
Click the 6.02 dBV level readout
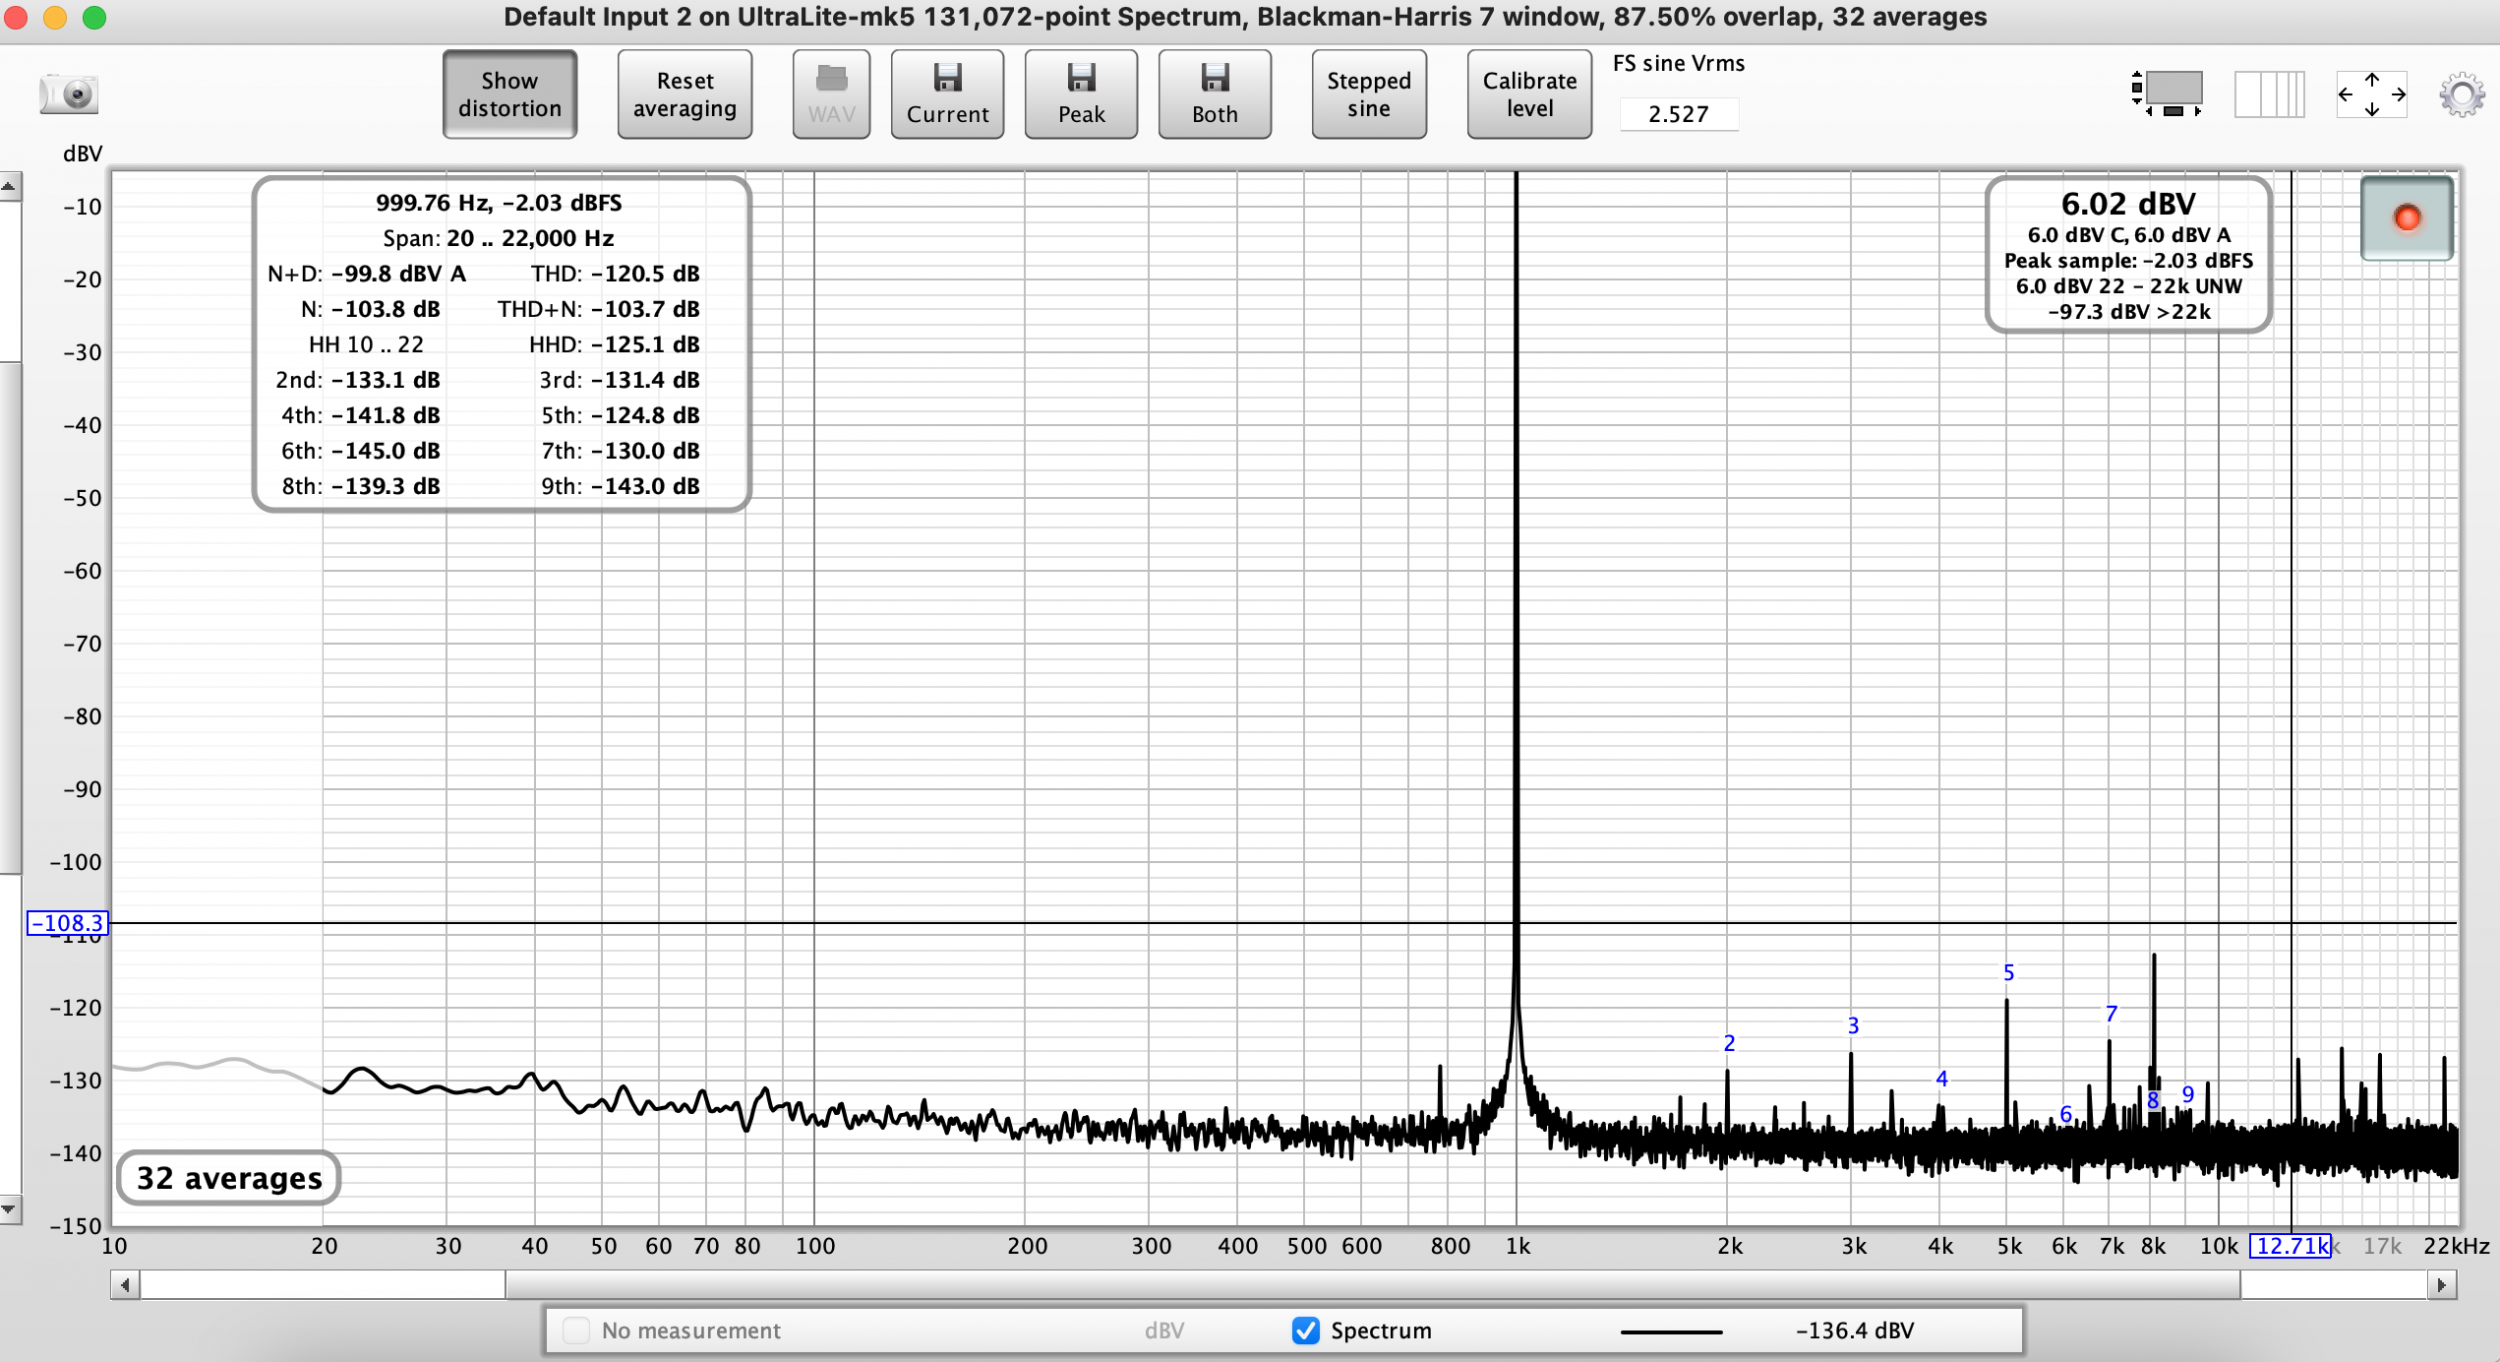click(x=2128, y=204)
